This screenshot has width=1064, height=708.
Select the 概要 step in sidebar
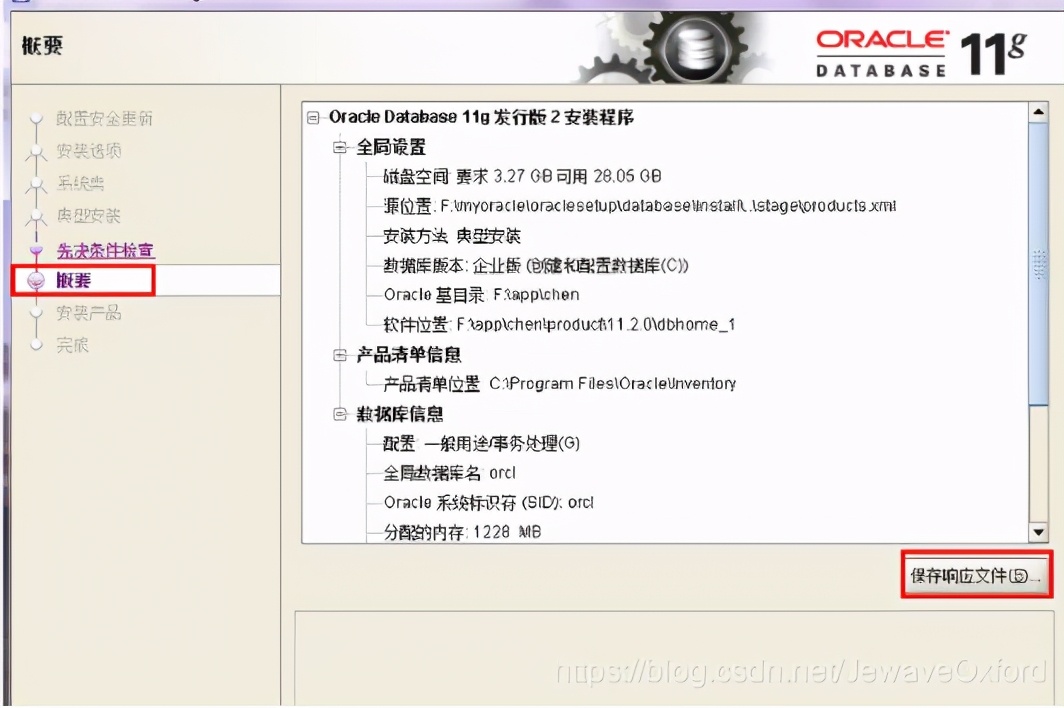73,280
